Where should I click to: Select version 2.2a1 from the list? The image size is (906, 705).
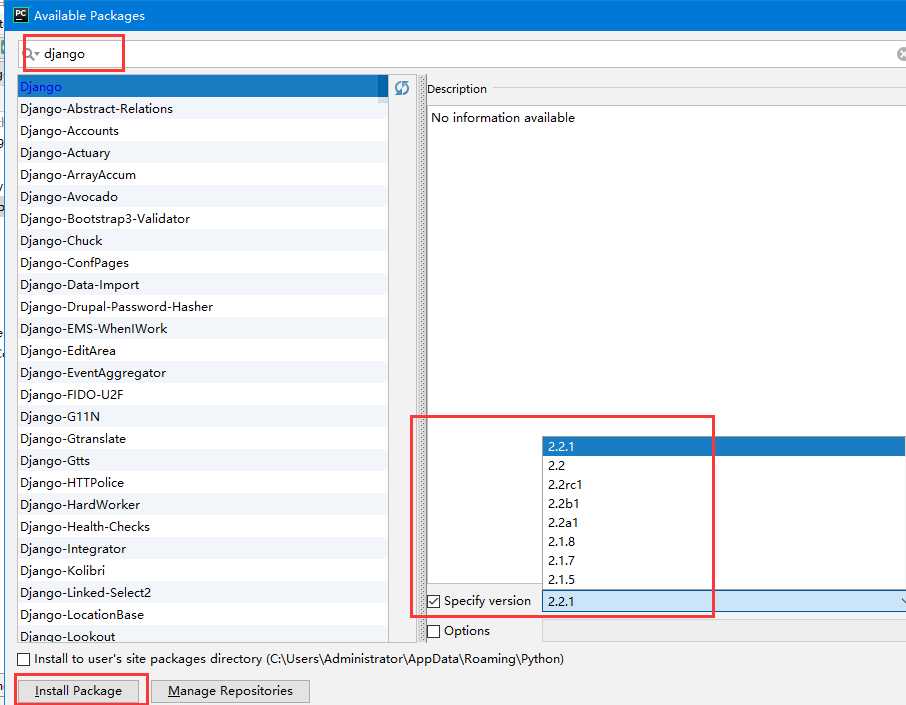(724, 522)
